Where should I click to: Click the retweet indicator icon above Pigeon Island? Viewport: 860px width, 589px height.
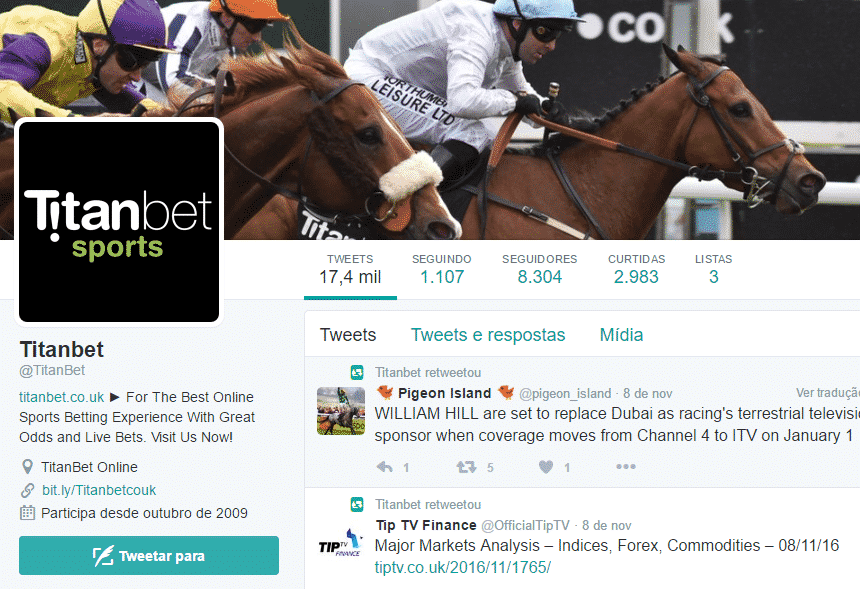pyautogui.click(x=357, y=373)
